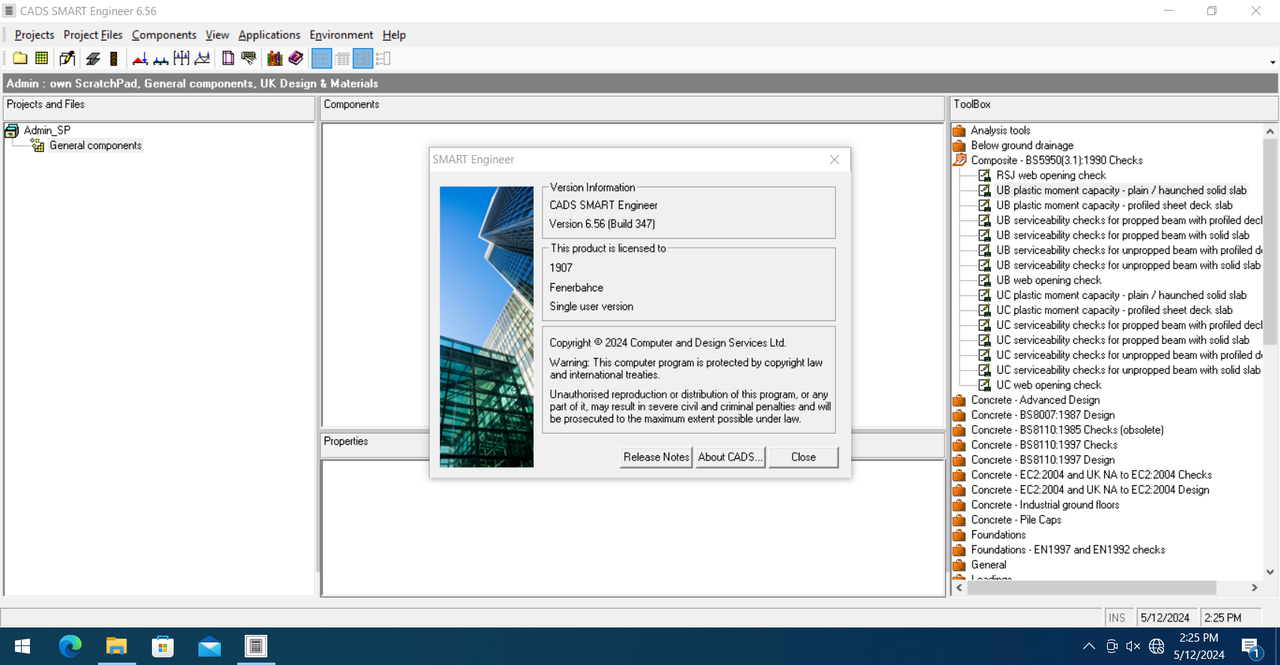Click the ToolBox horizontal scrollbar left arrow
The height and width of the screenshot is (665, 1280).
click(960, 588)
